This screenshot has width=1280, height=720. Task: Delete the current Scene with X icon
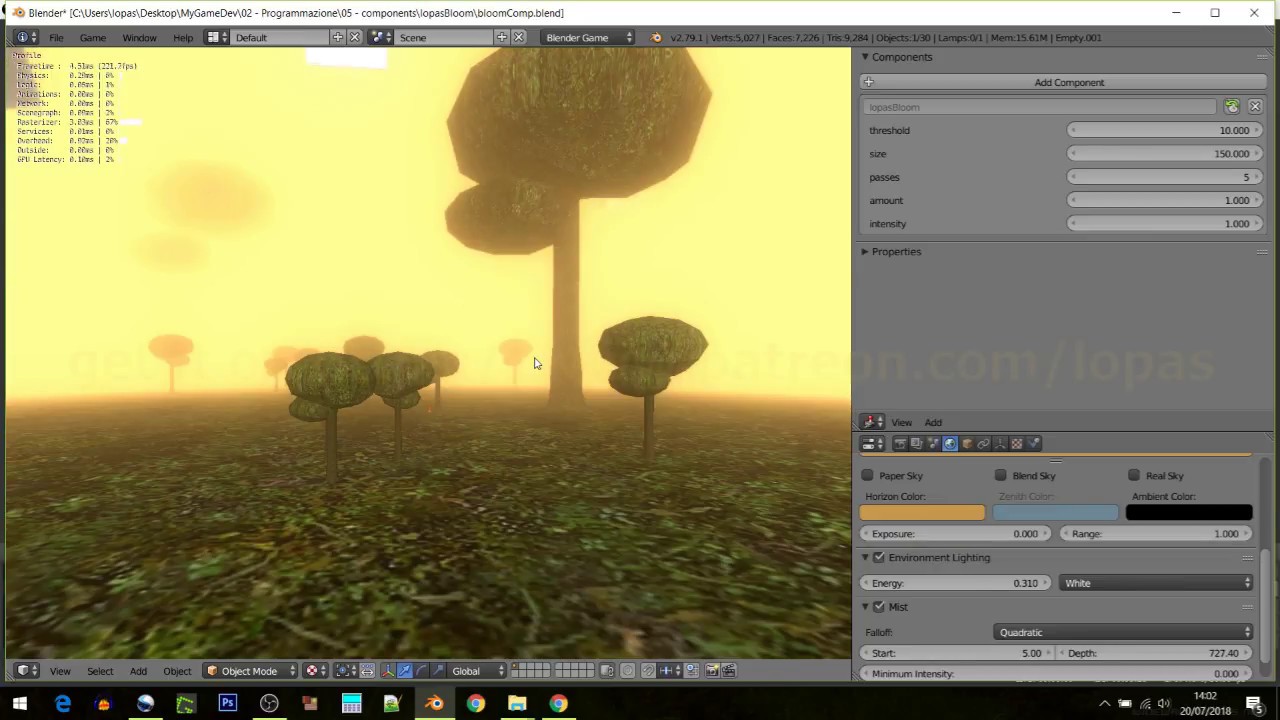click(x=518, y=37)
